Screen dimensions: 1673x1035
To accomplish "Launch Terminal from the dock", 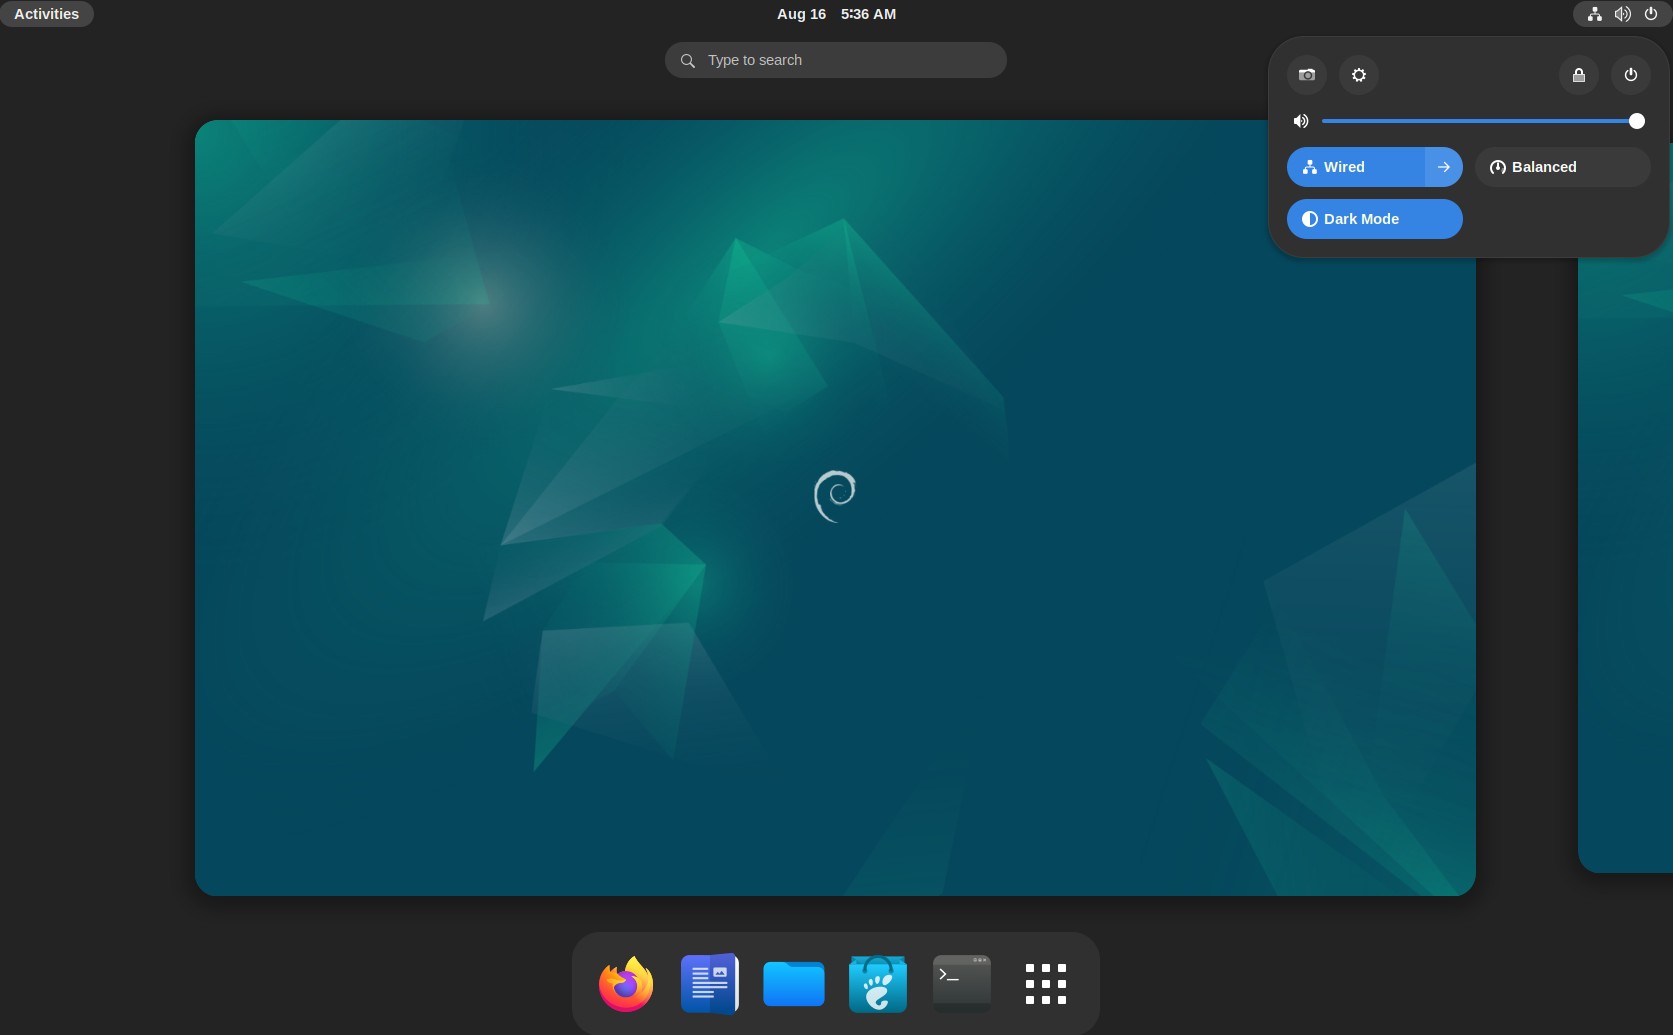I will [x=962, y=984].
